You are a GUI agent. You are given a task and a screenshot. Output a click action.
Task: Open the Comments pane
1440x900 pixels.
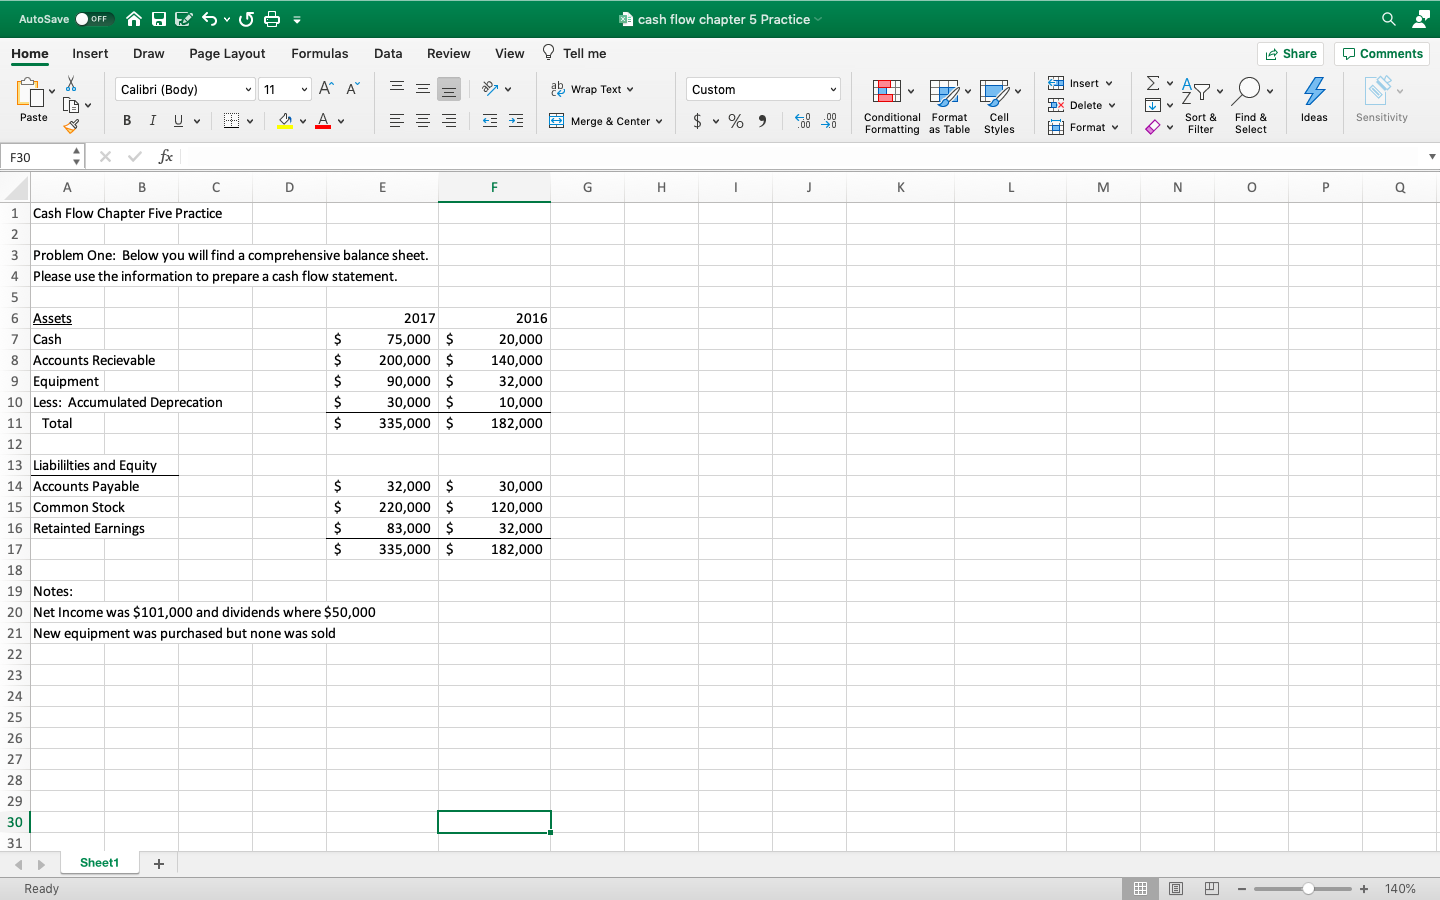point(1381,53)
